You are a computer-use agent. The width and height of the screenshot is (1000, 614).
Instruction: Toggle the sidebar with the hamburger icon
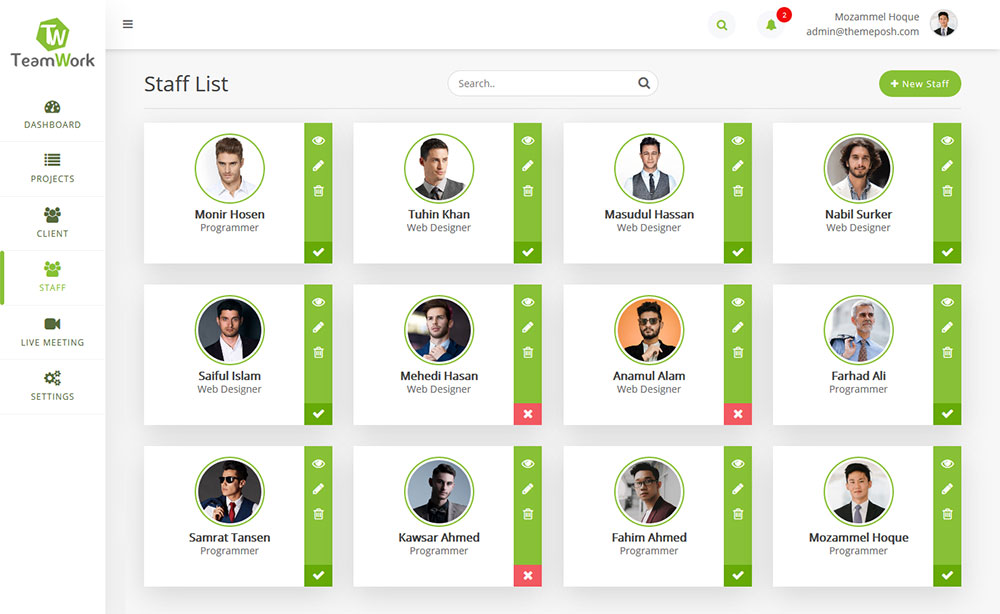pos(128,23)
